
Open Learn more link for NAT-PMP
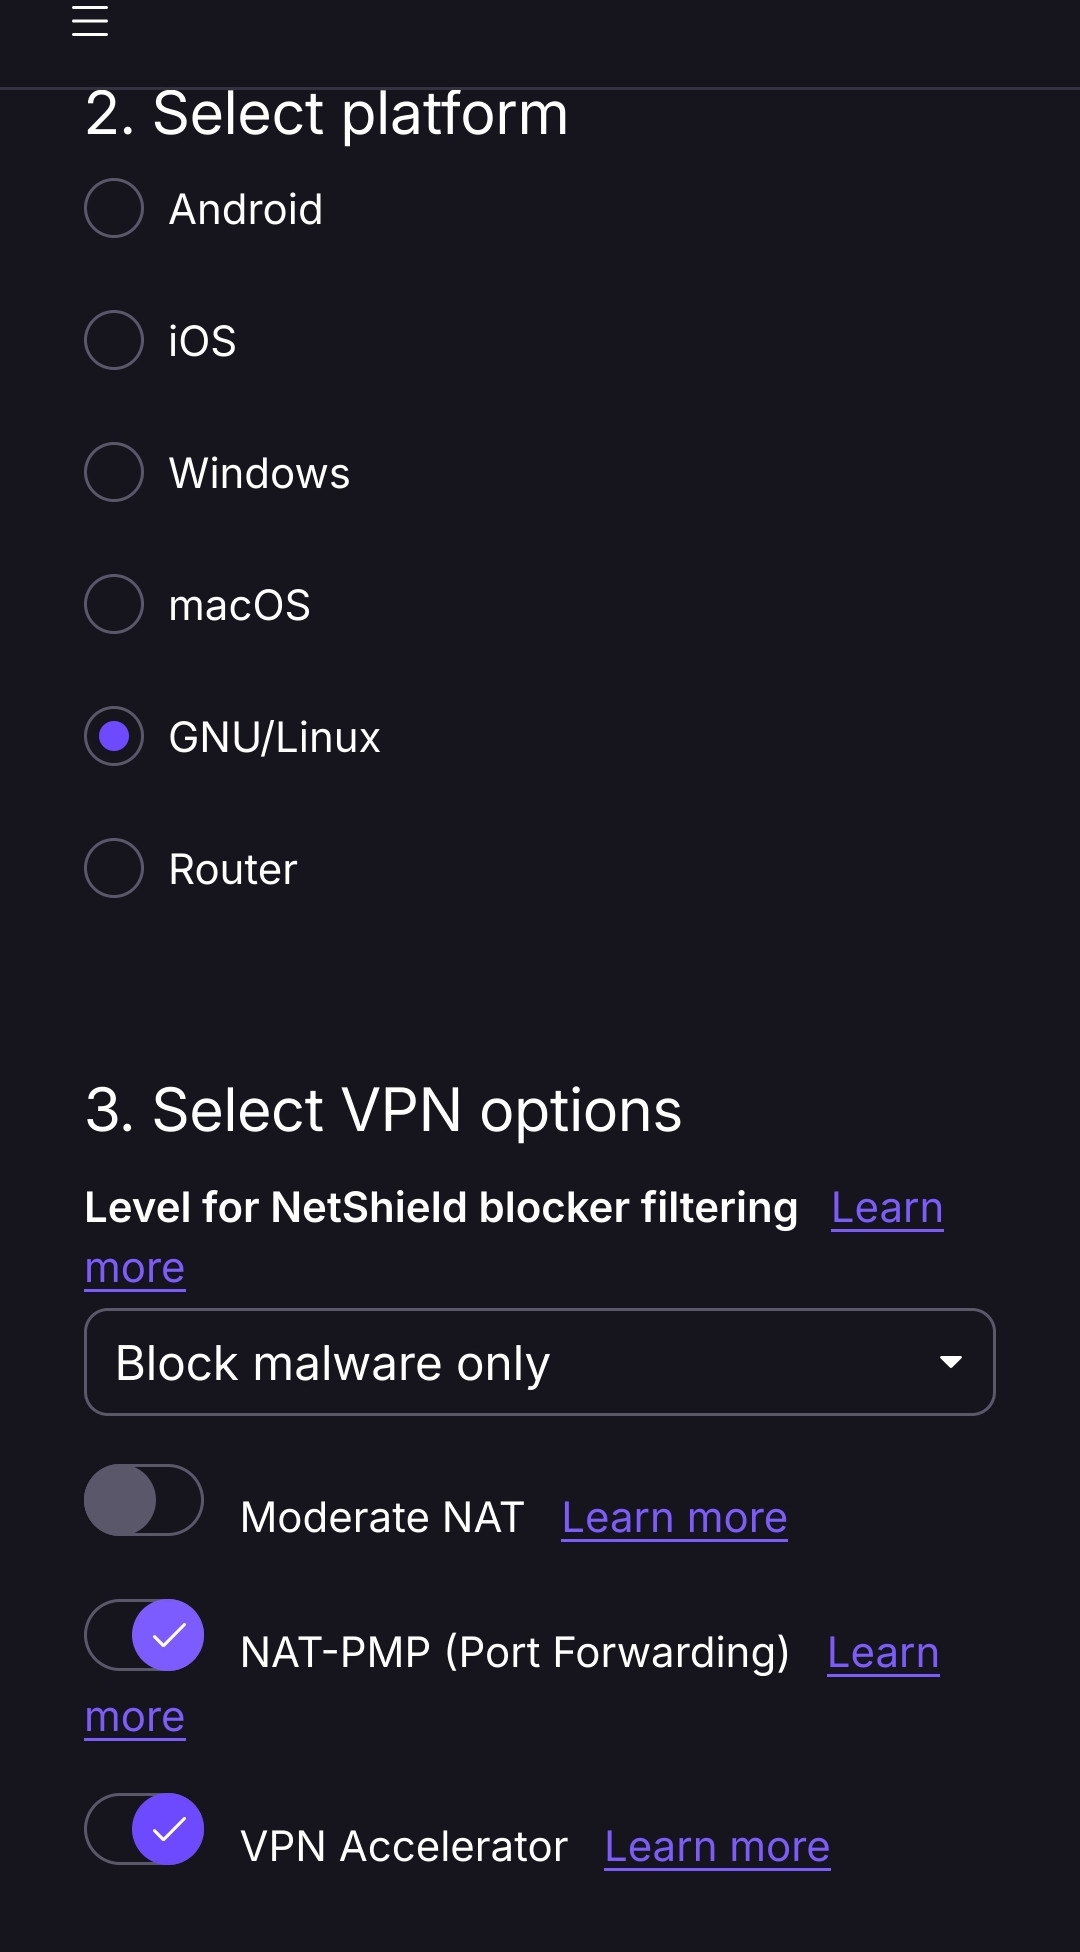[x=882, y=1653]
